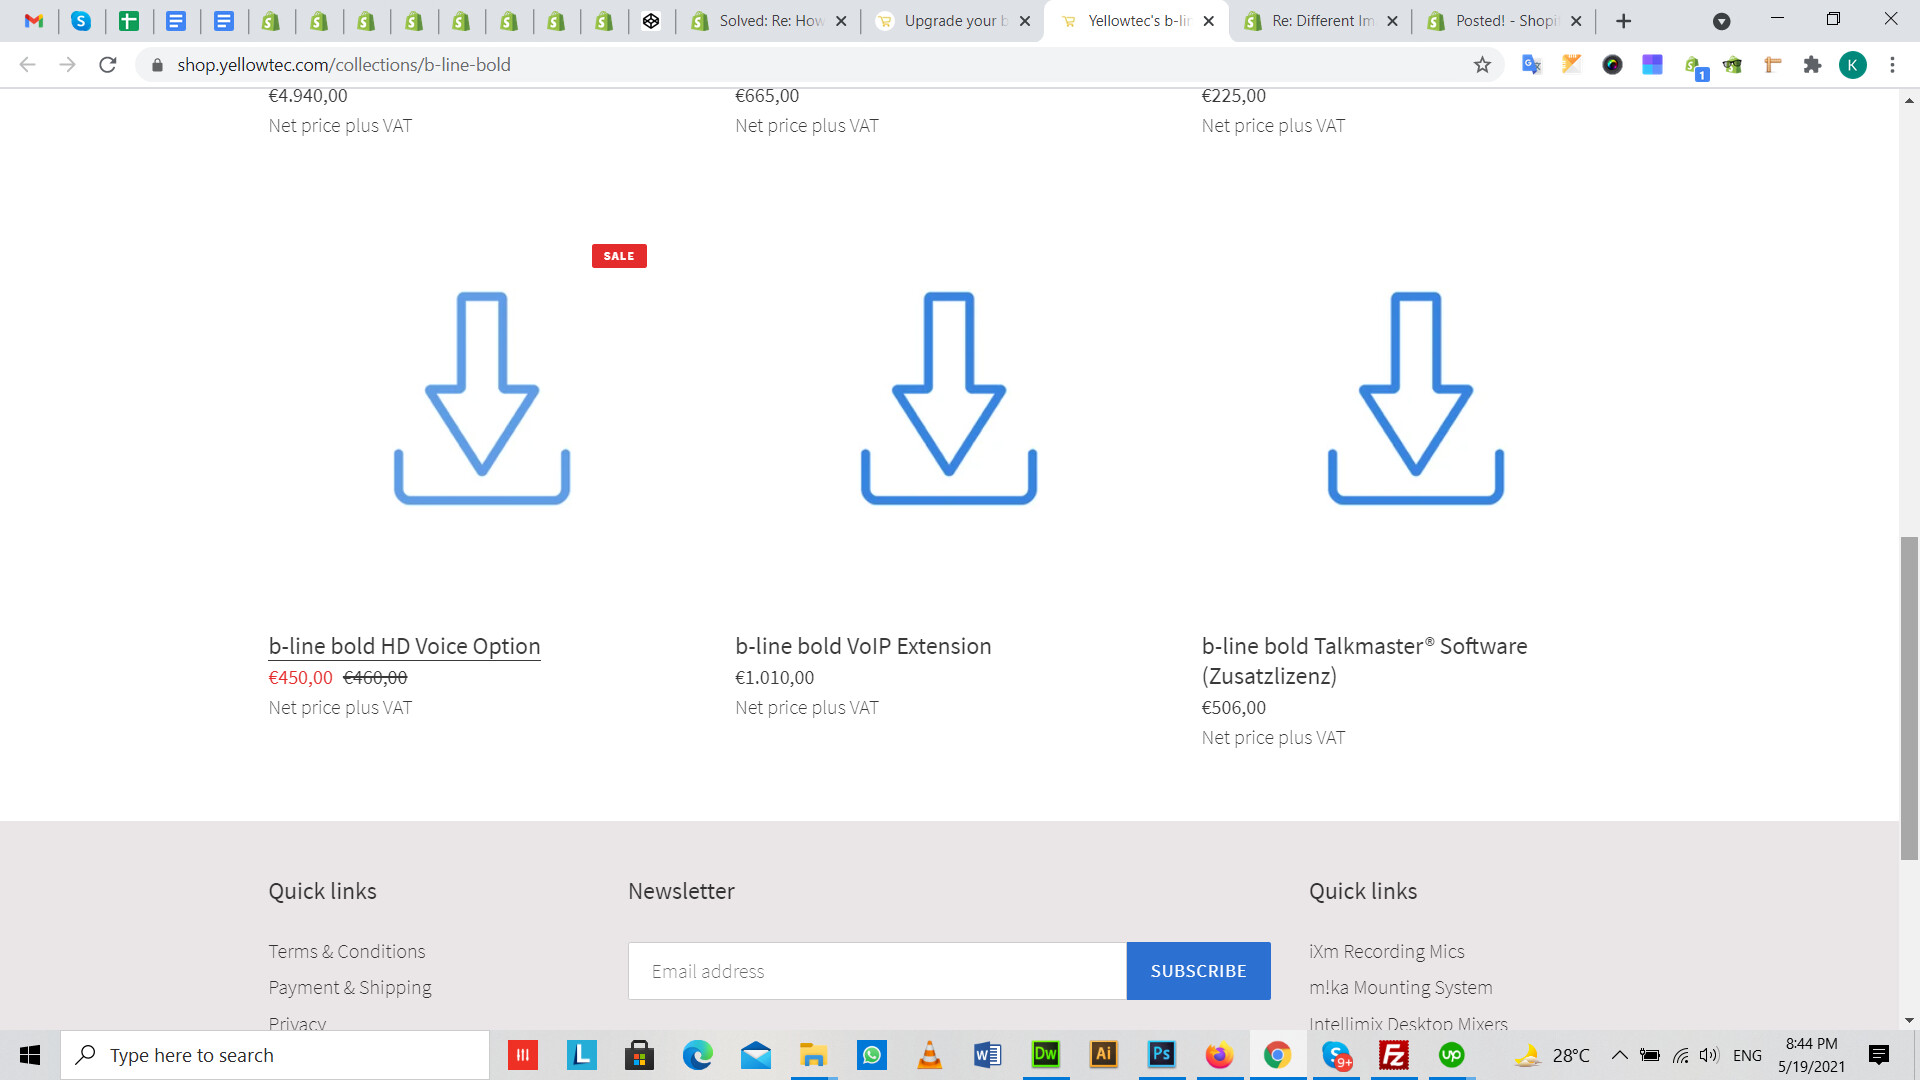Open a new browser tab

tap(1623, 21)
